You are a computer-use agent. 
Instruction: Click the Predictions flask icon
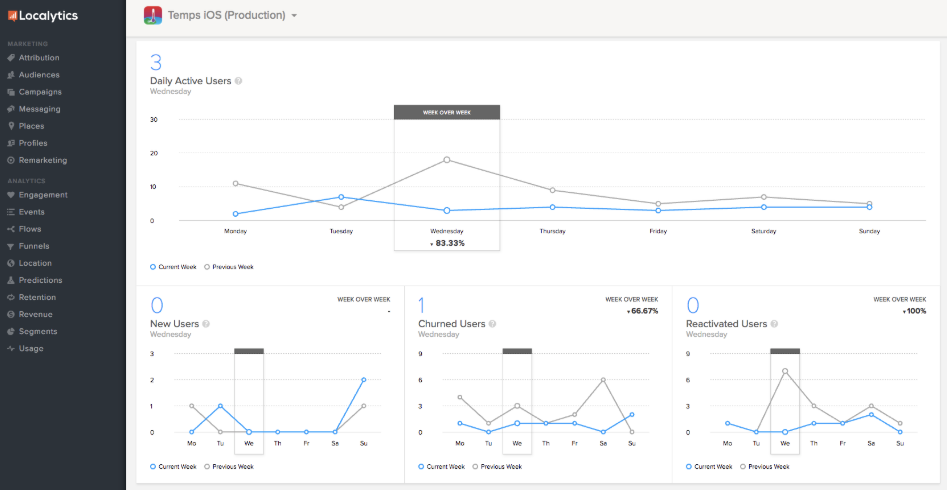pos(10,280)
